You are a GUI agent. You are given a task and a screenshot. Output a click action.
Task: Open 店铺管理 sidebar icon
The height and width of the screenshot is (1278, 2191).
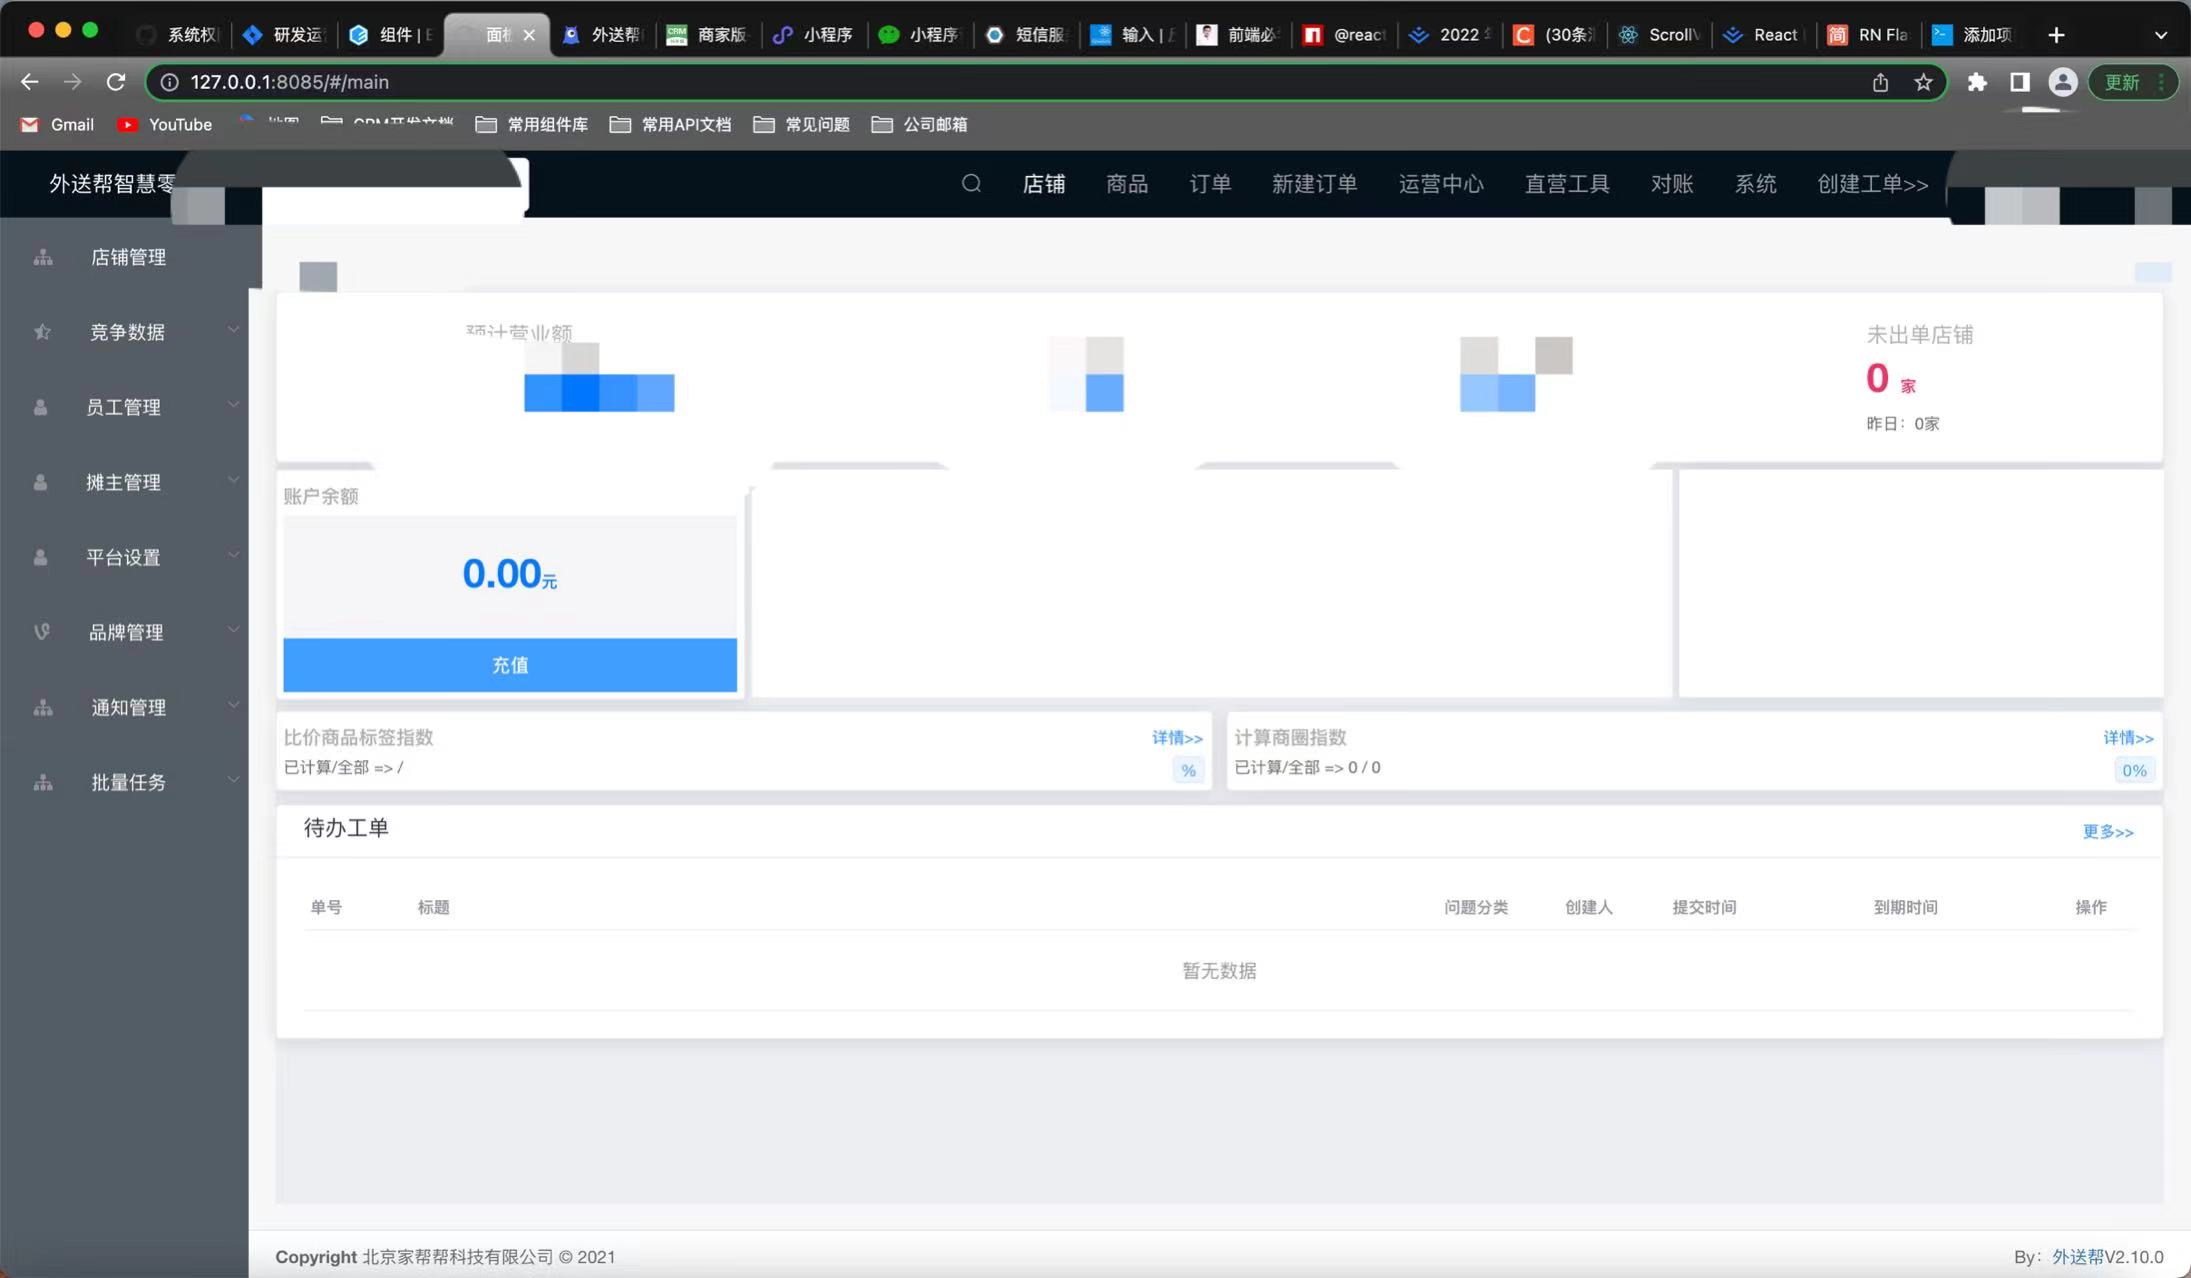click(43, 257)
